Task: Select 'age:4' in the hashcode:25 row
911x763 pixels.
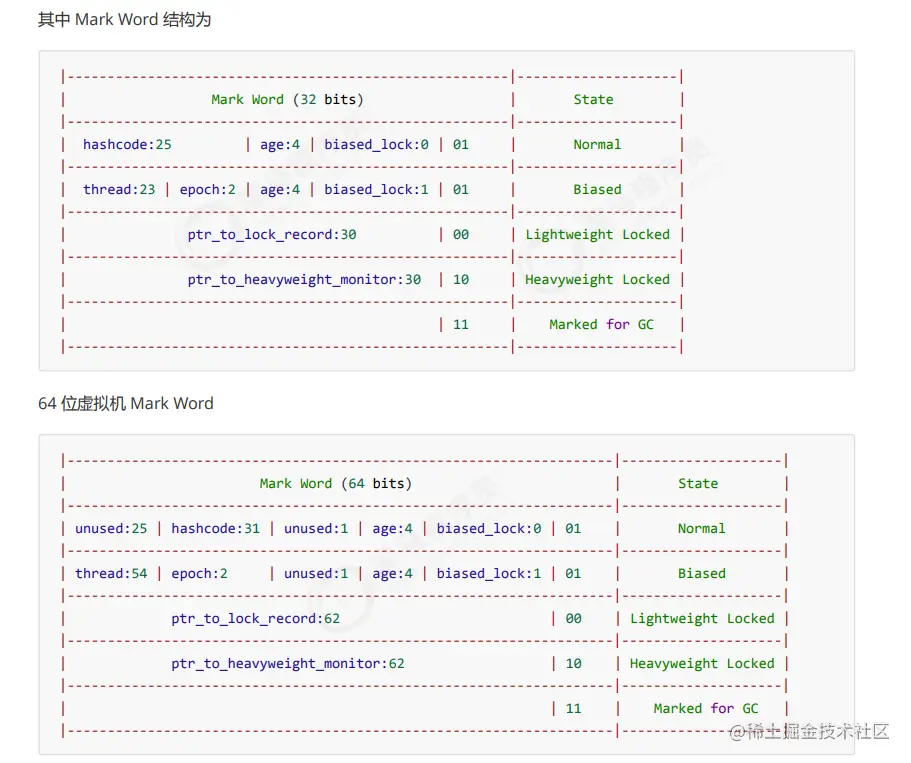Action: [280, 145]
